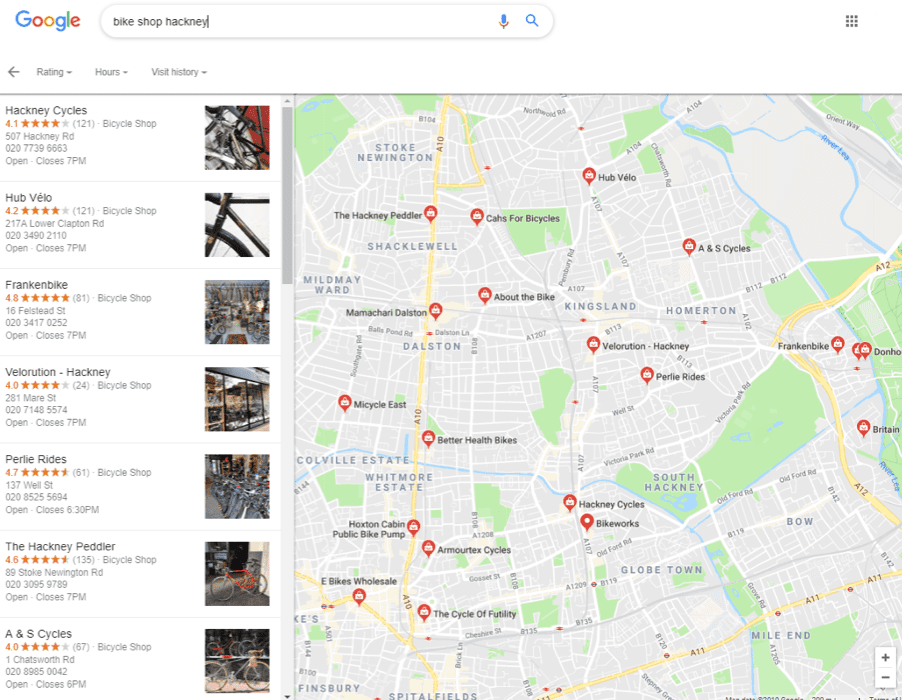Open the Frankenbike listing

140,312
